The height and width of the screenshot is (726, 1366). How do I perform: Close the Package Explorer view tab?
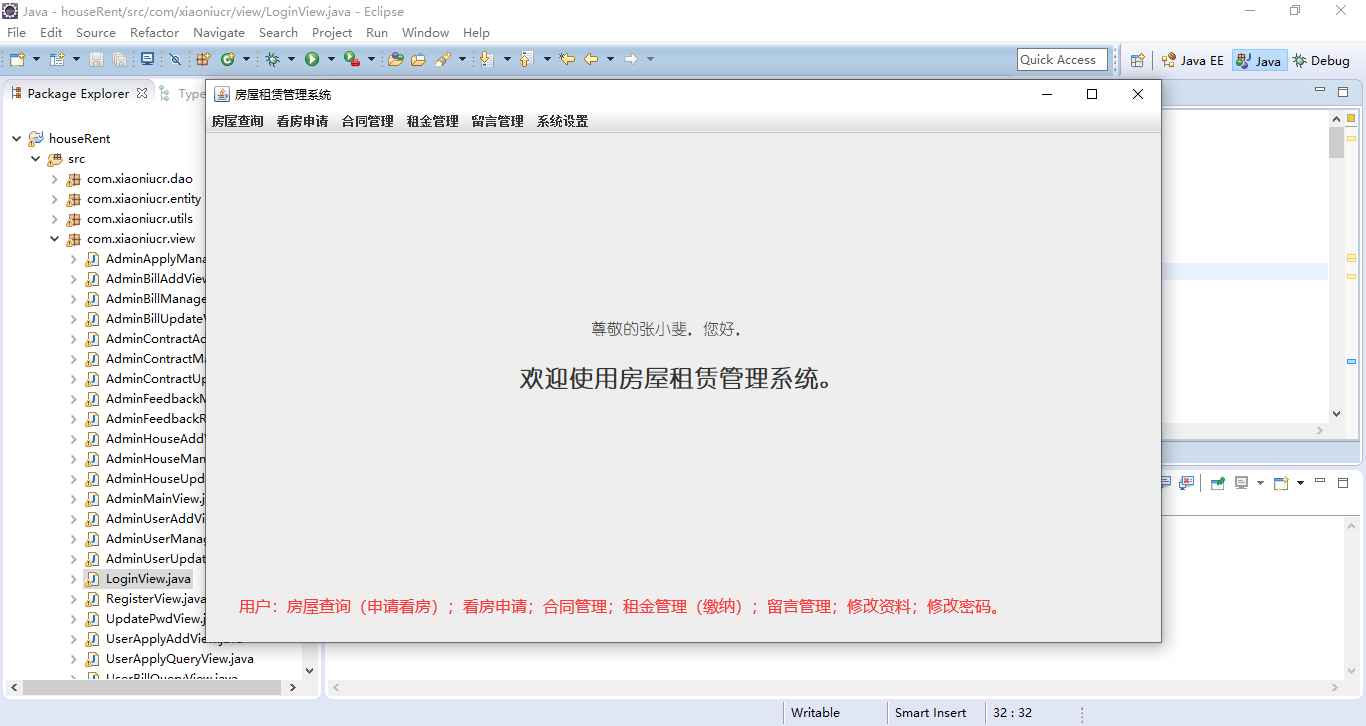(142, 93)
